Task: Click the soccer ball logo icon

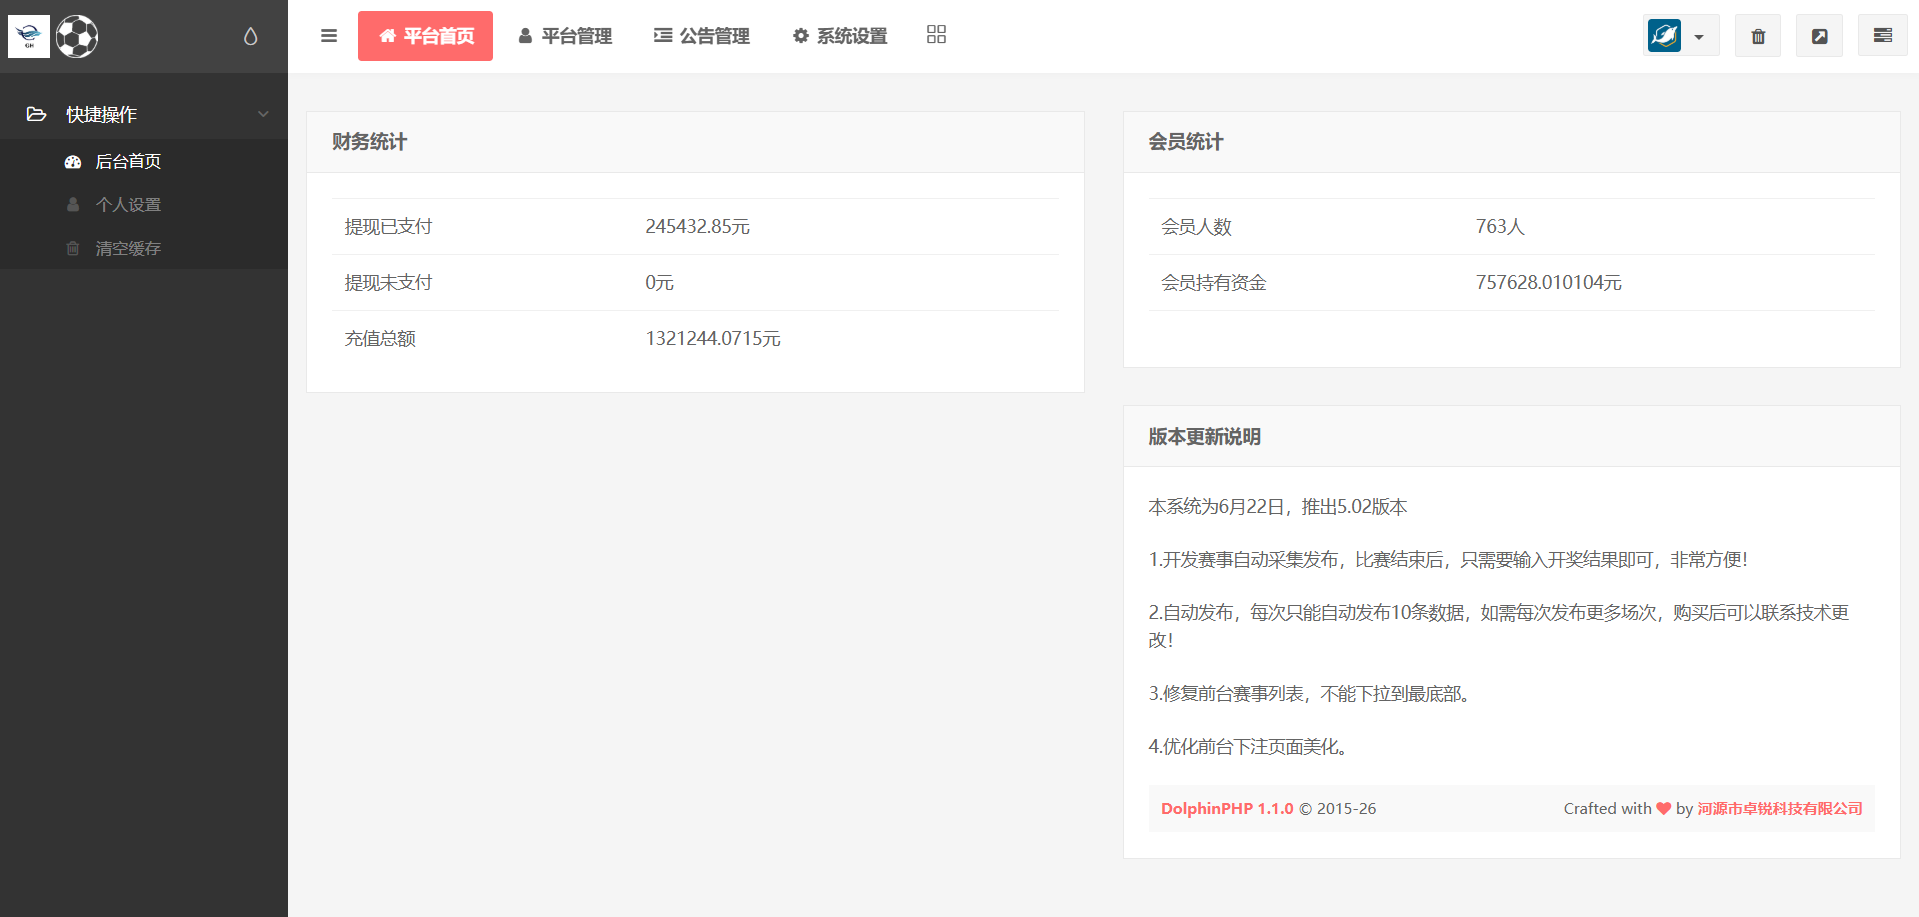Action: pyautogui.click(x=77, y=37)
